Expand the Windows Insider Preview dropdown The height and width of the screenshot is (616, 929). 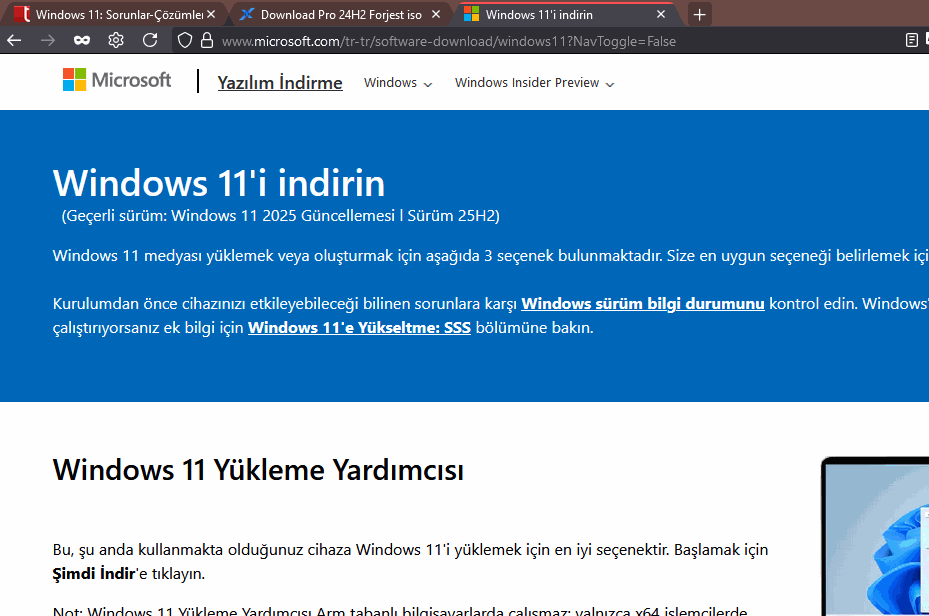pos(535,83)
